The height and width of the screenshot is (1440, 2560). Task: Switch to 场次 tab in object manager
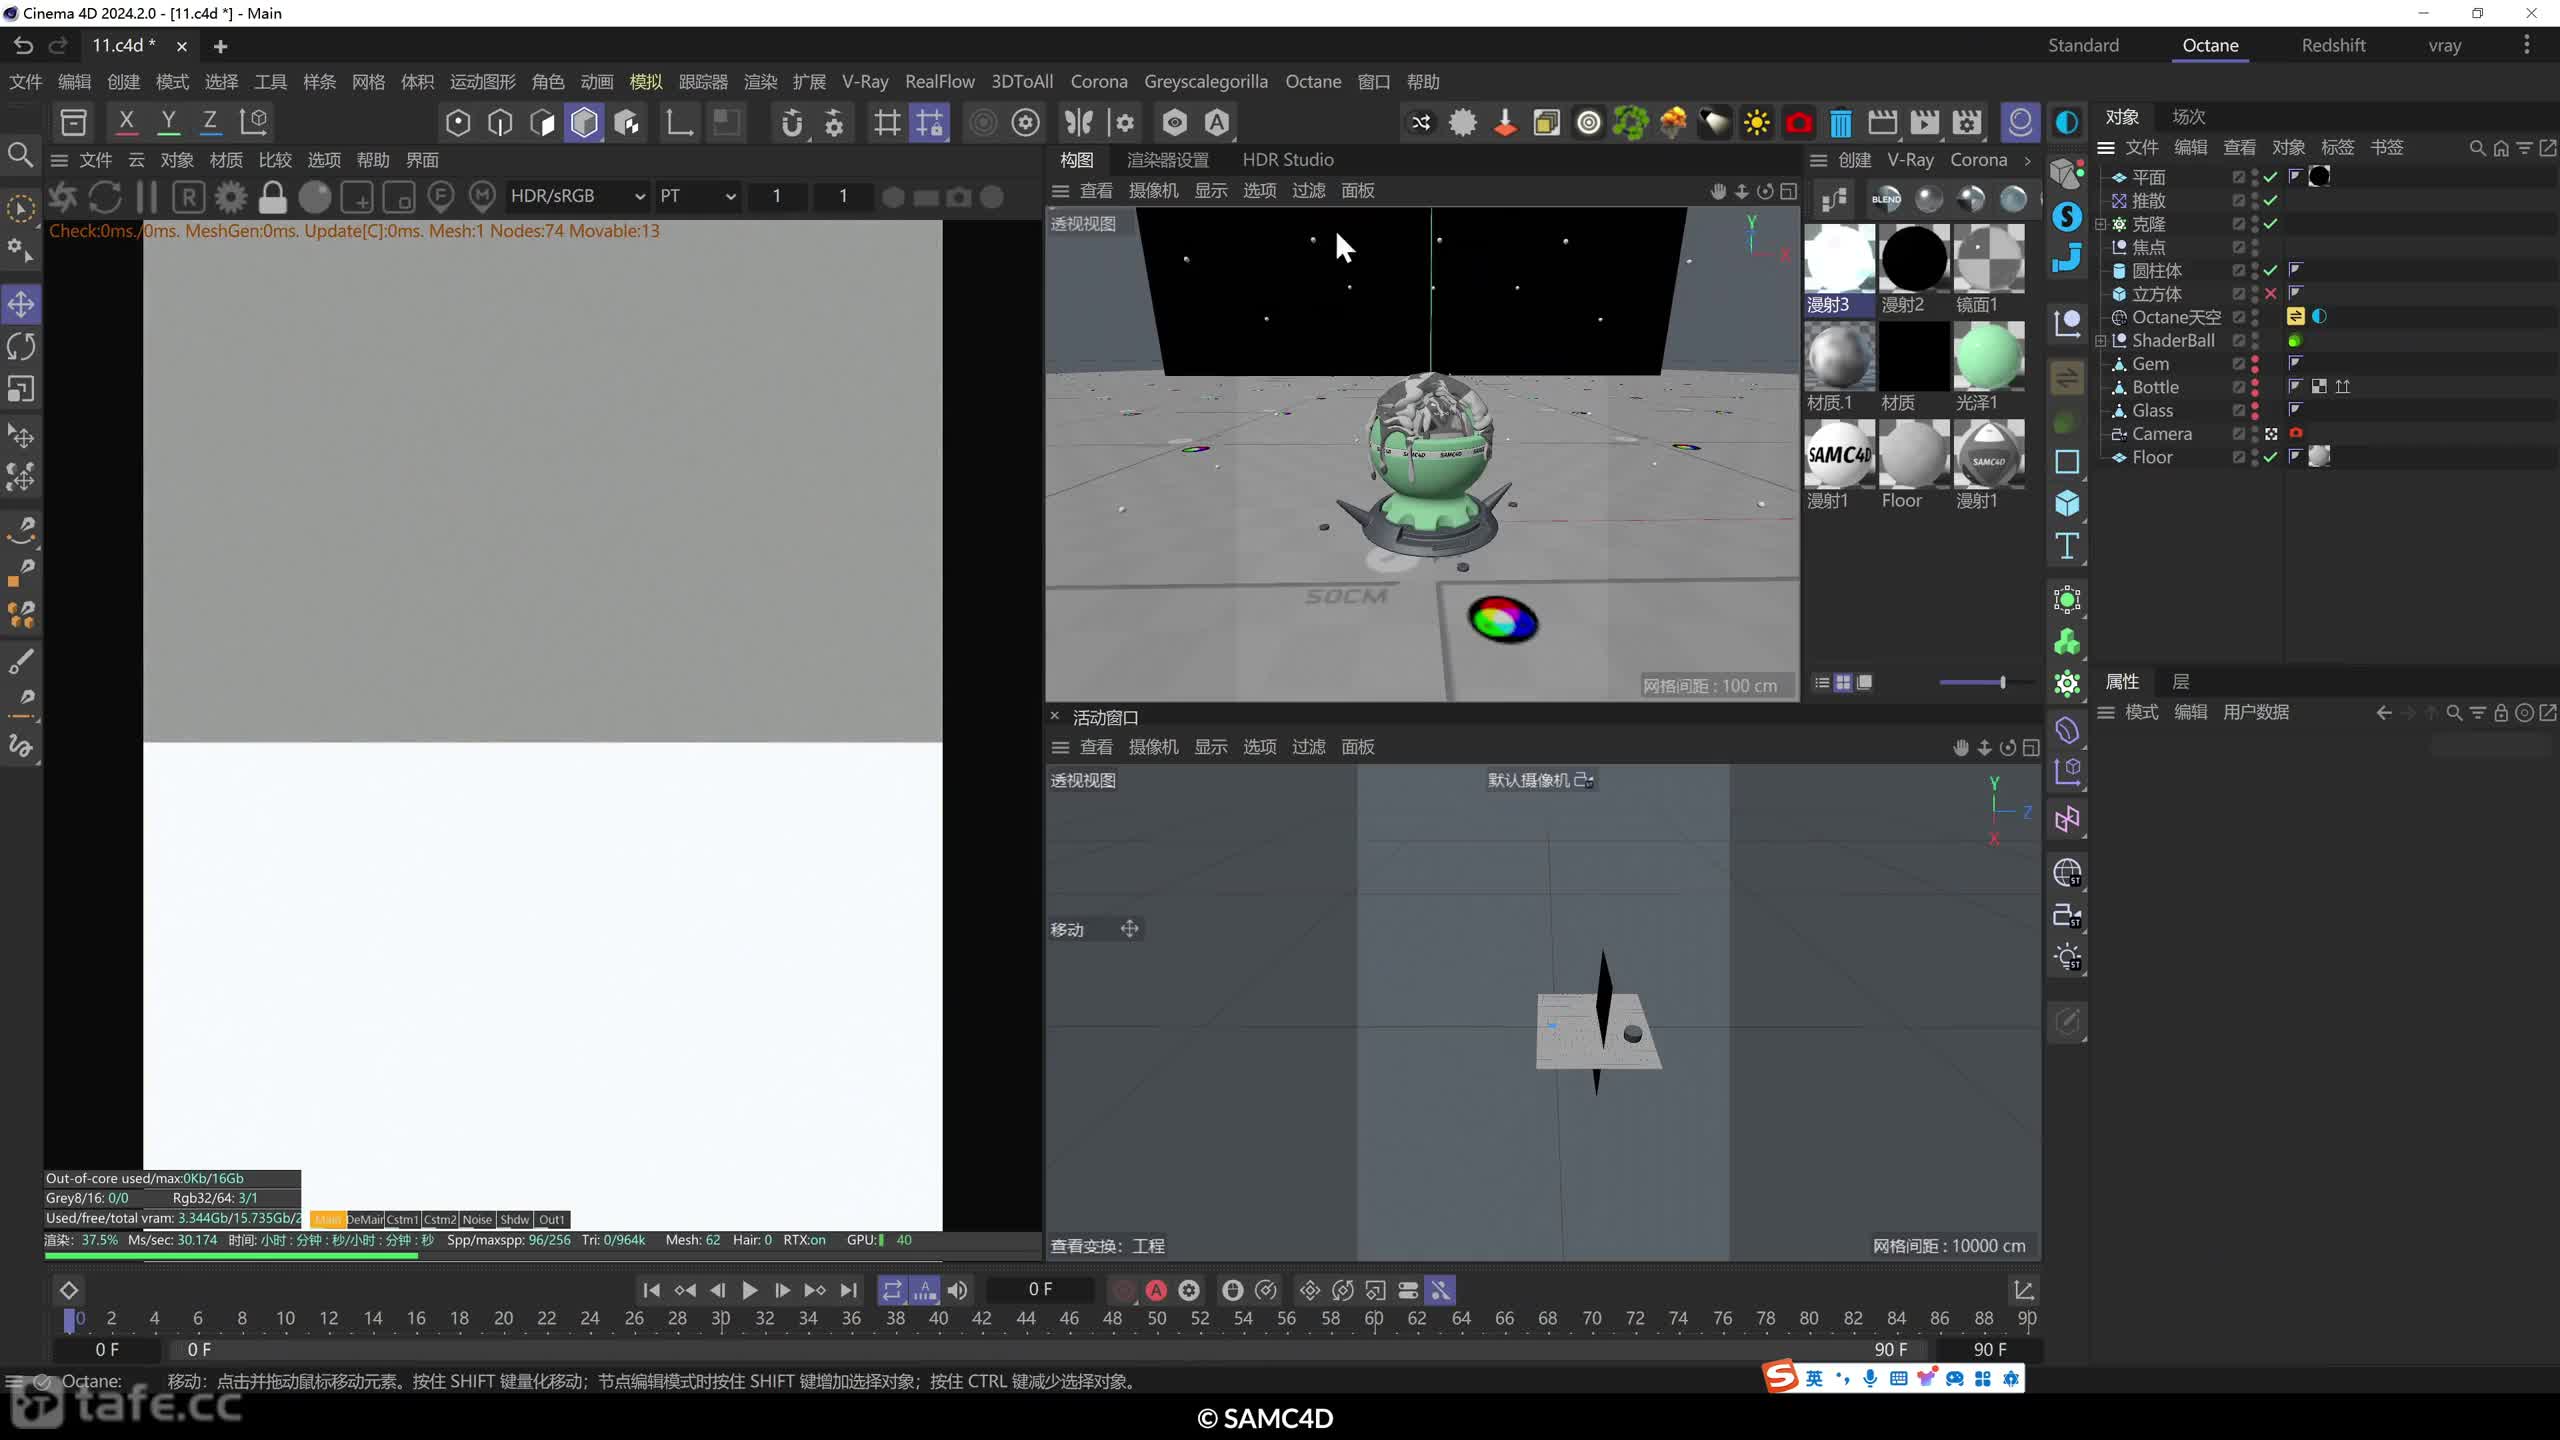(x=2188, y=117)
